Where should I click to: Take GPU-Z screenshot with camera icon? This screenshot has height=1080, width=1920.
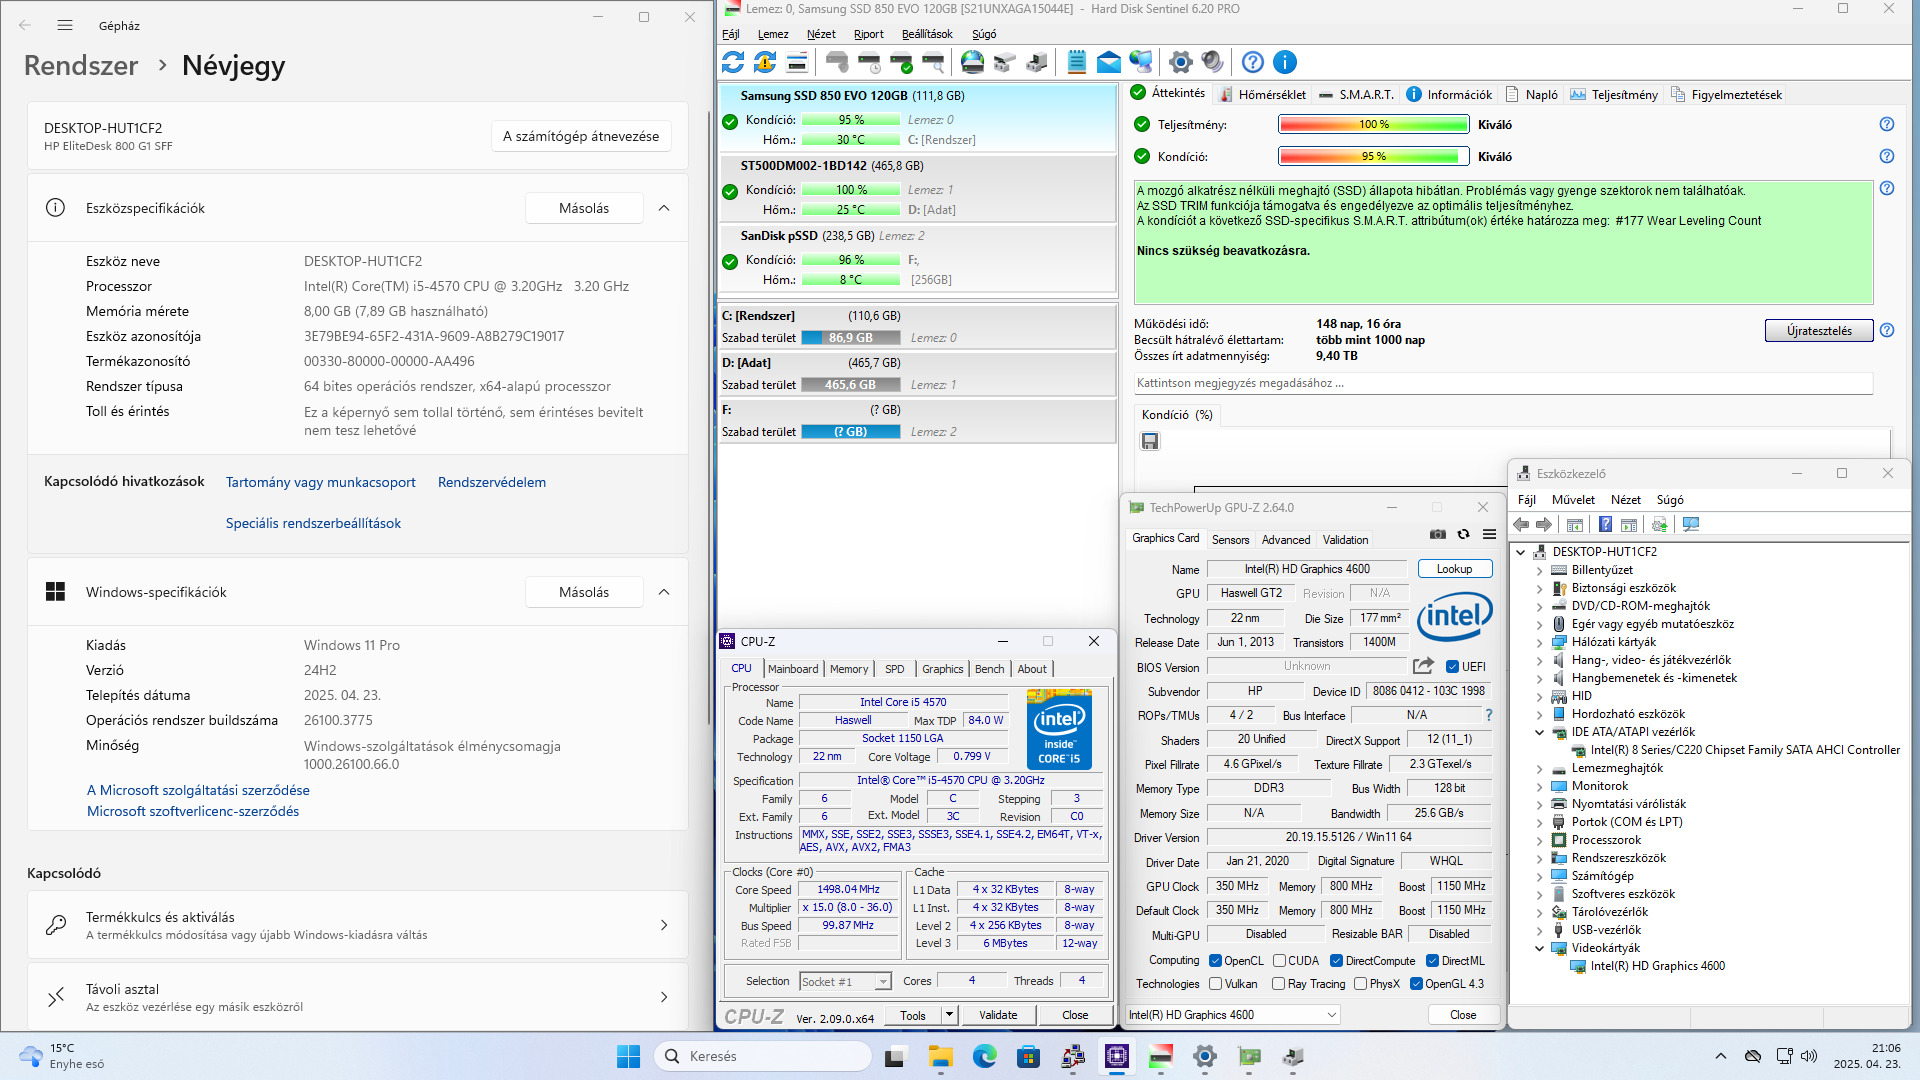click(1437, 535)
